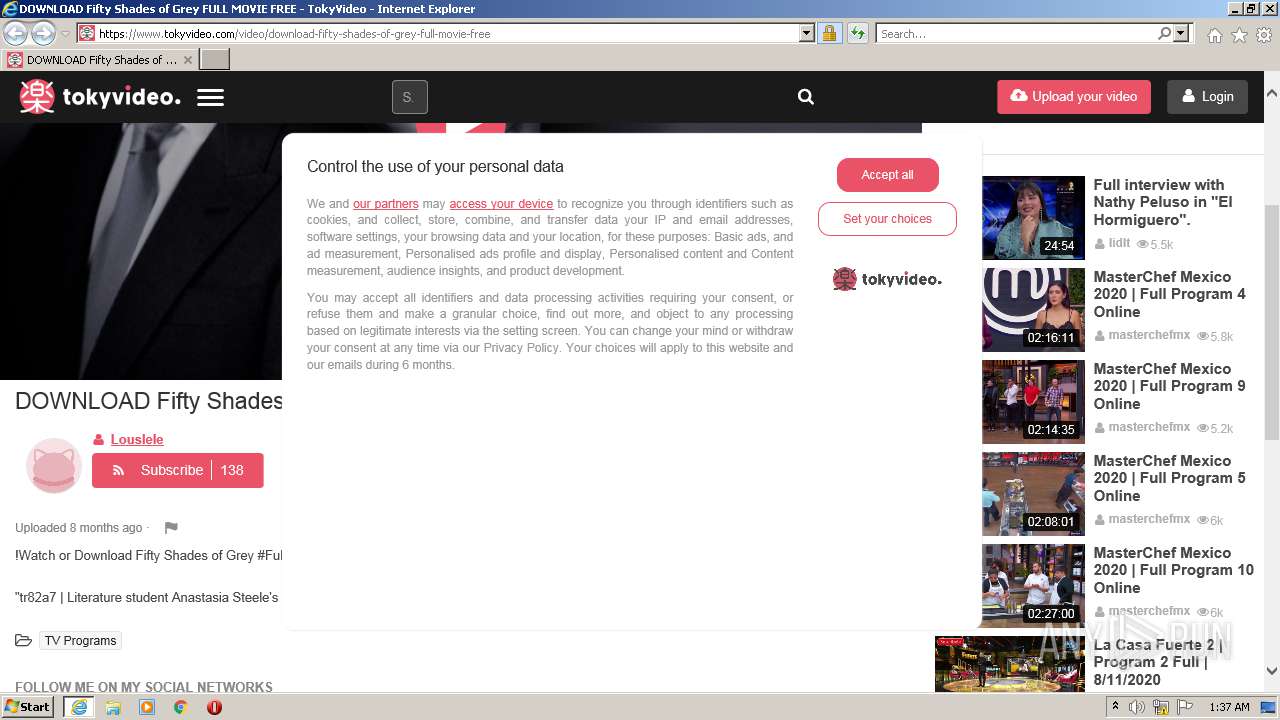Click the video title 'DOWNLOAD Fifty Shades'
1280x720 pixels.
[149, 401]
